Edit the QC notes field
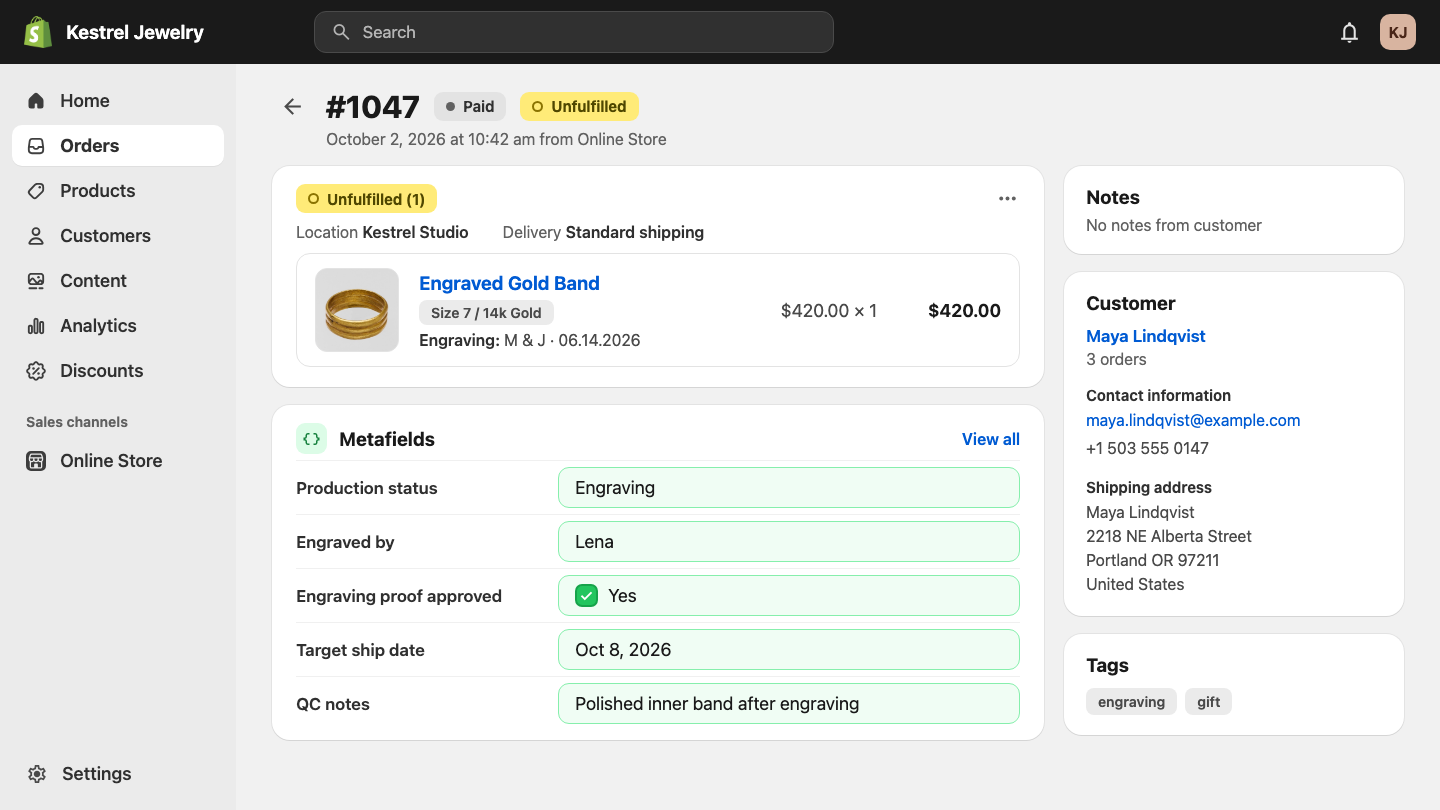The width and height of the screenshot is (1440, 810). [x=789, y=704]
